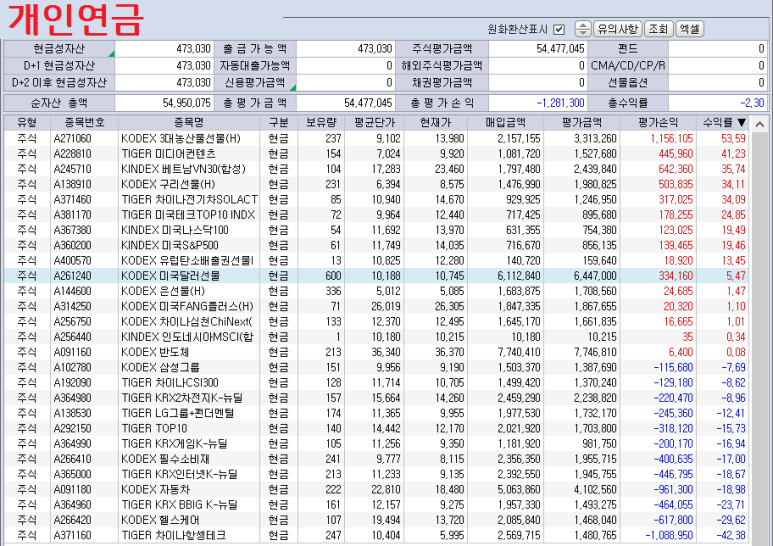Click the up/down stepper beside 유의사항
This screenshot has width=773, height=546.
pyautogui.click(x=583, y=29)
